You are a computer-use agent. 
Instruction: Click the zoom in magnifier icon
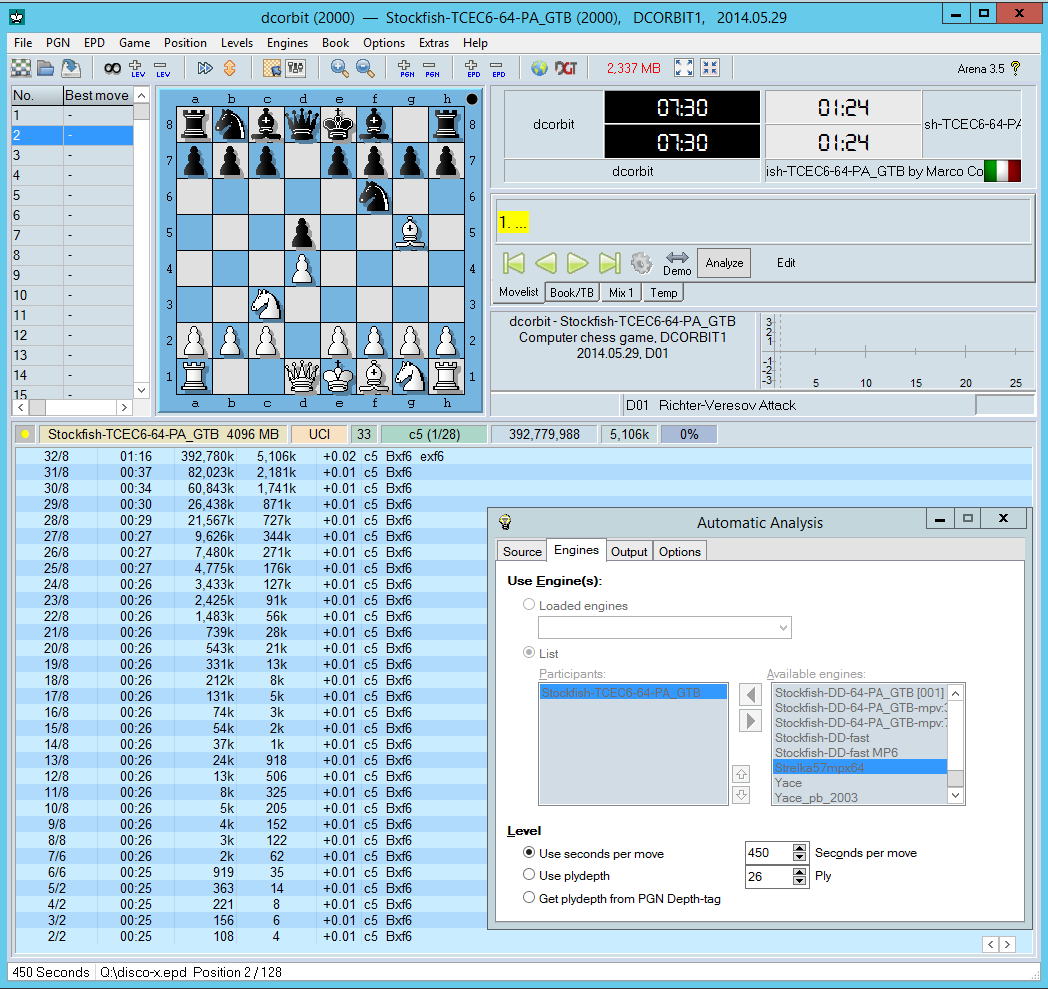(x=340, y=68)
